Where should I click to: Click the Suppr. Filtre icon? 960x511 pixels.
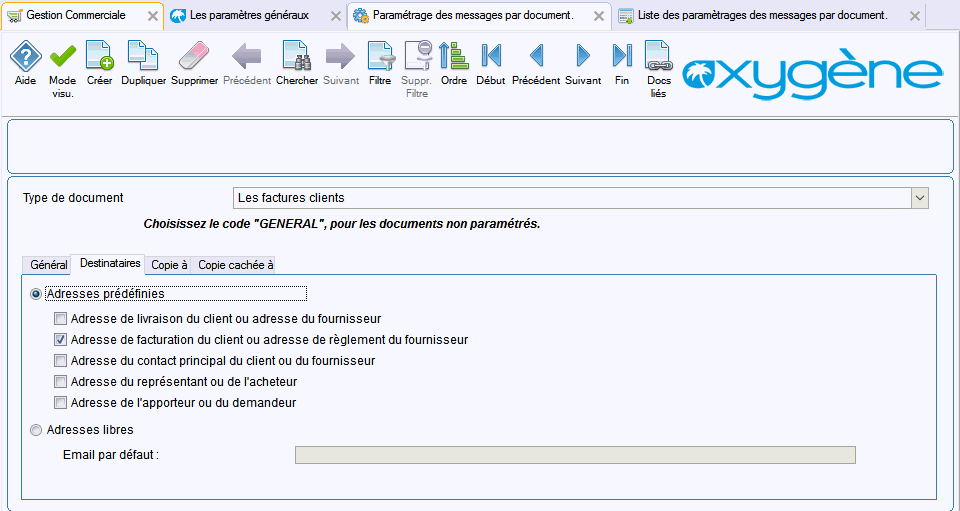418,56
